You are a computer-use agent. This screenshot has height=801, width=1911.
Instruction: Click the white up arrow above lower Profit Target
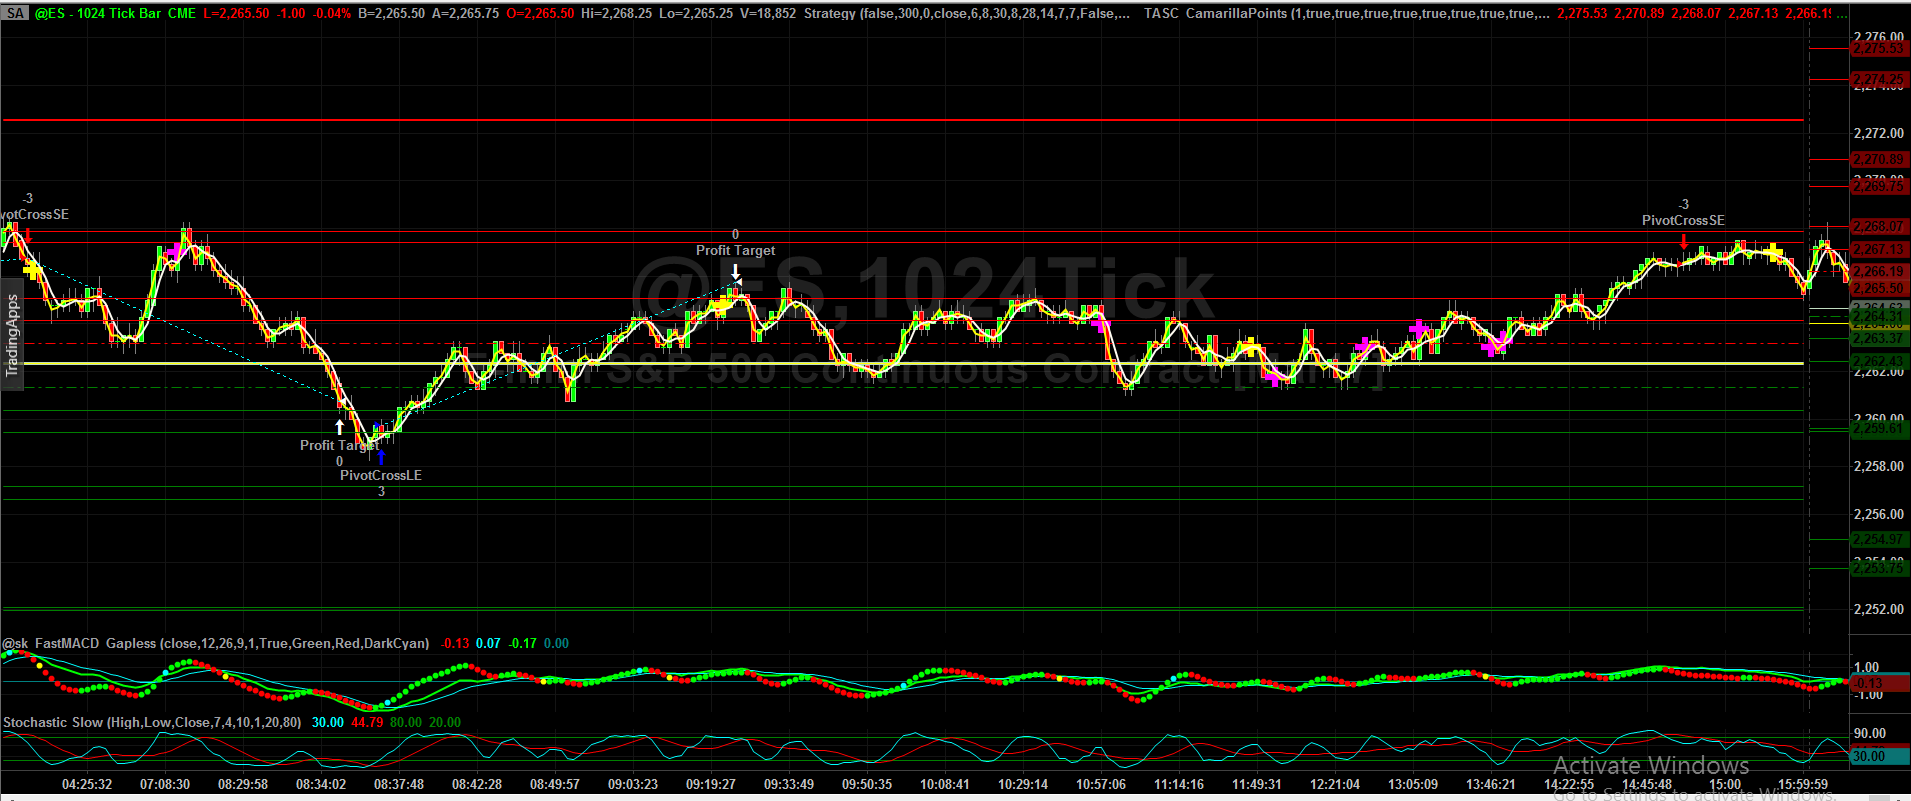tap(340, 427)
